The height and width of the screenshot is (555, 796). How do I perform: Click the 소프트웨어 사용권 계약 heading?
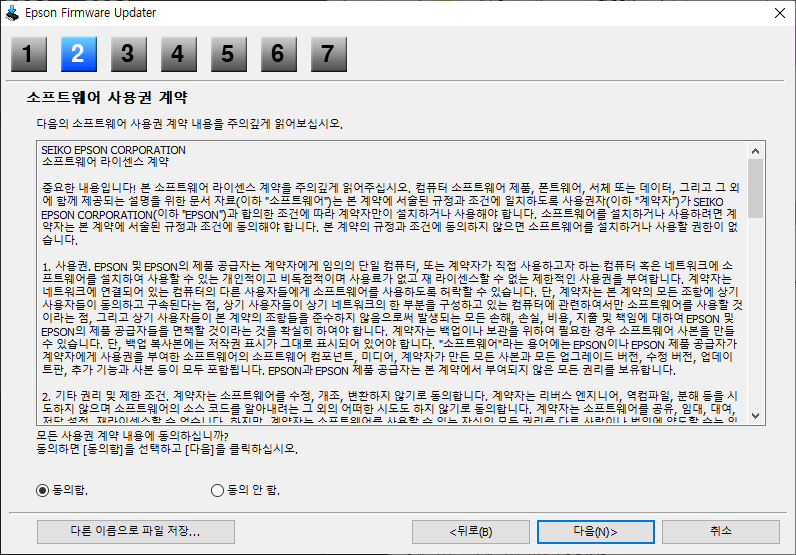[x=107, y=97]
